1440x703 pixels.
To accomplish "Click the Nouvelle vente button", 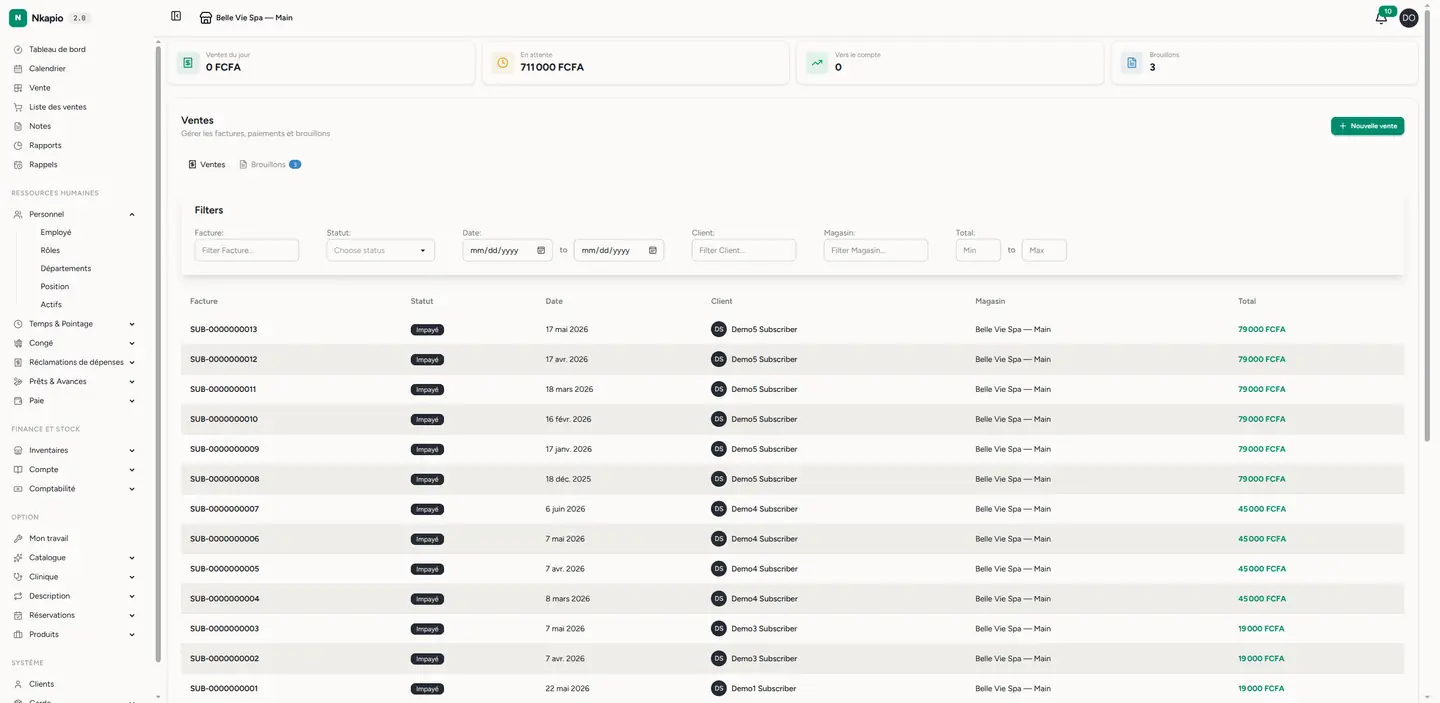I will click(x=1367, y=126).
